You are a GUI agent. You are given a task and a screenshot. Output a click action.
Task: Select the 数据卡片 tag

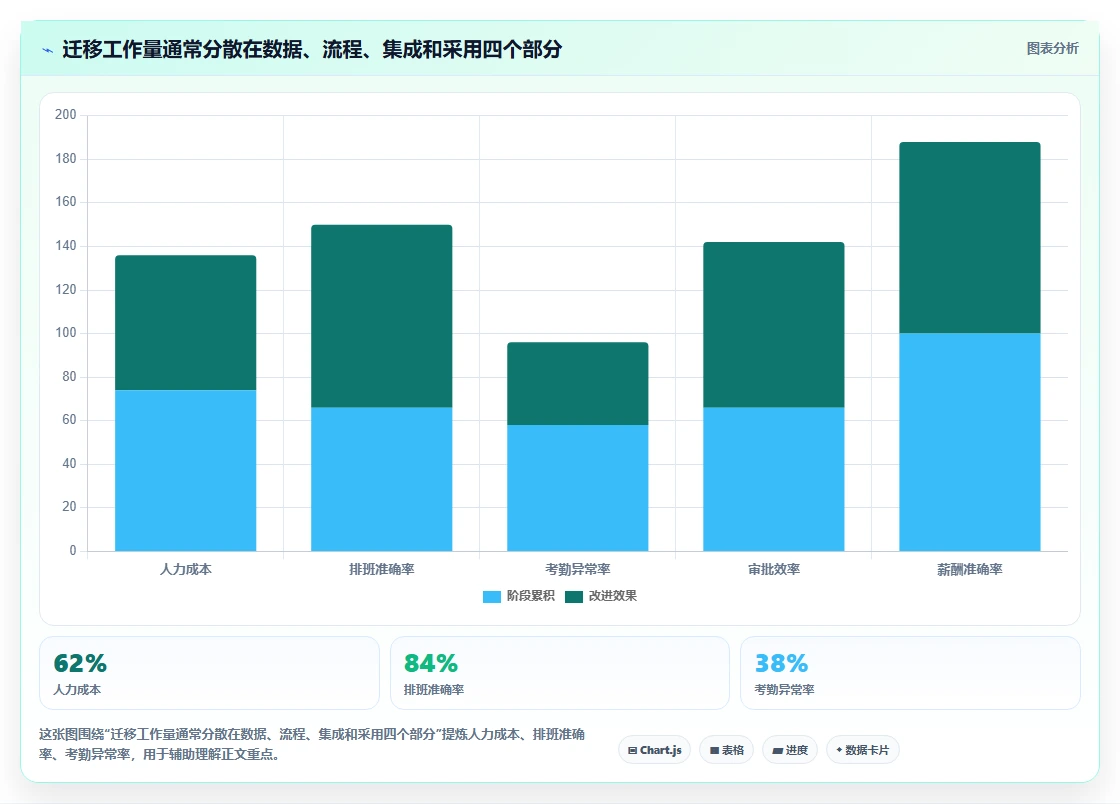point(863,750)
